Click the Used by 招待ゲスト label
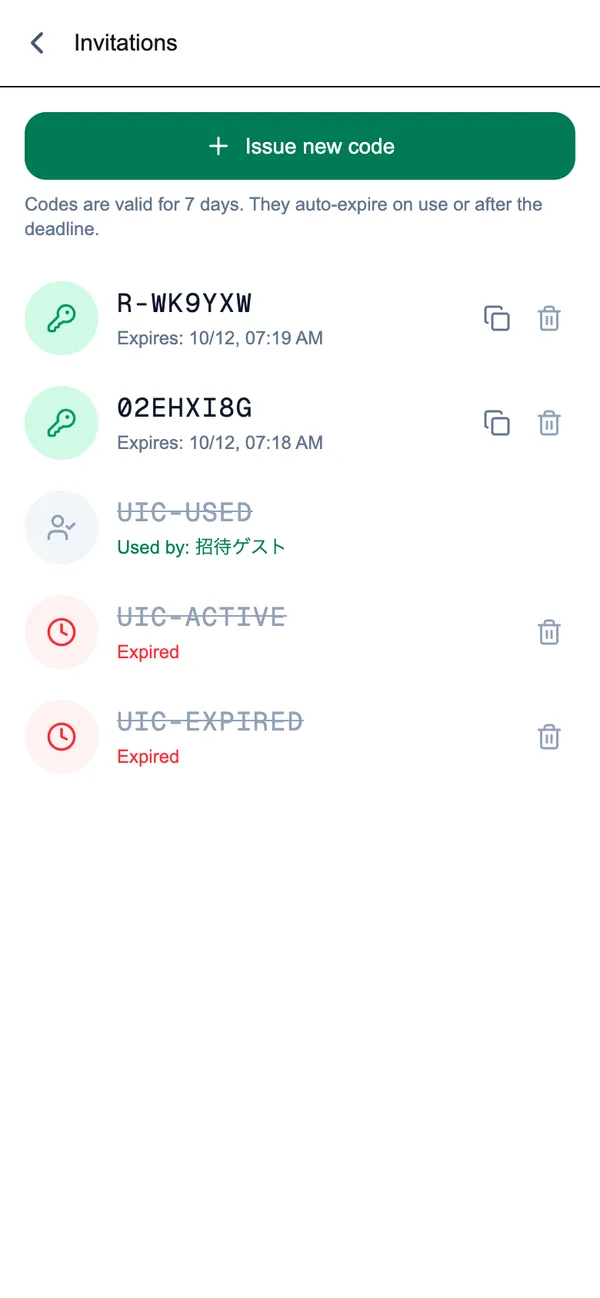 point(201,547)
